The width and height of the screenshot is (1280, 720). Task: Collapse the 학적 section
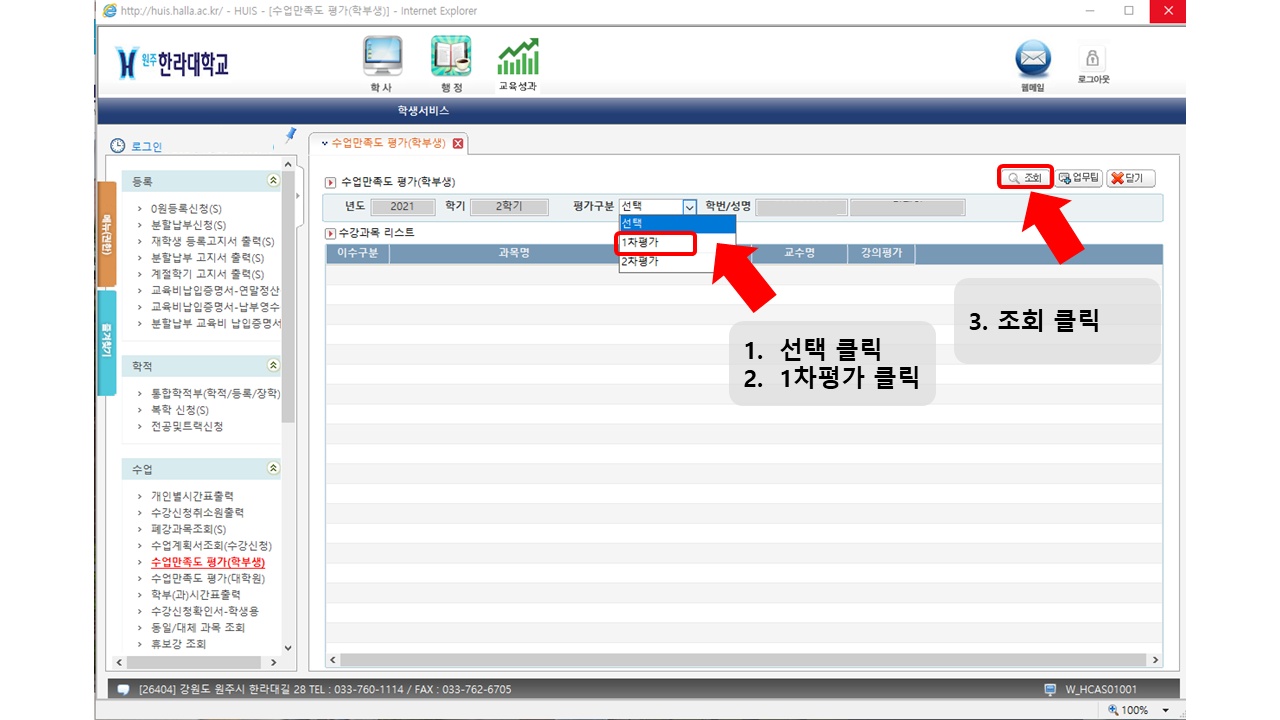tap(273, 366)
